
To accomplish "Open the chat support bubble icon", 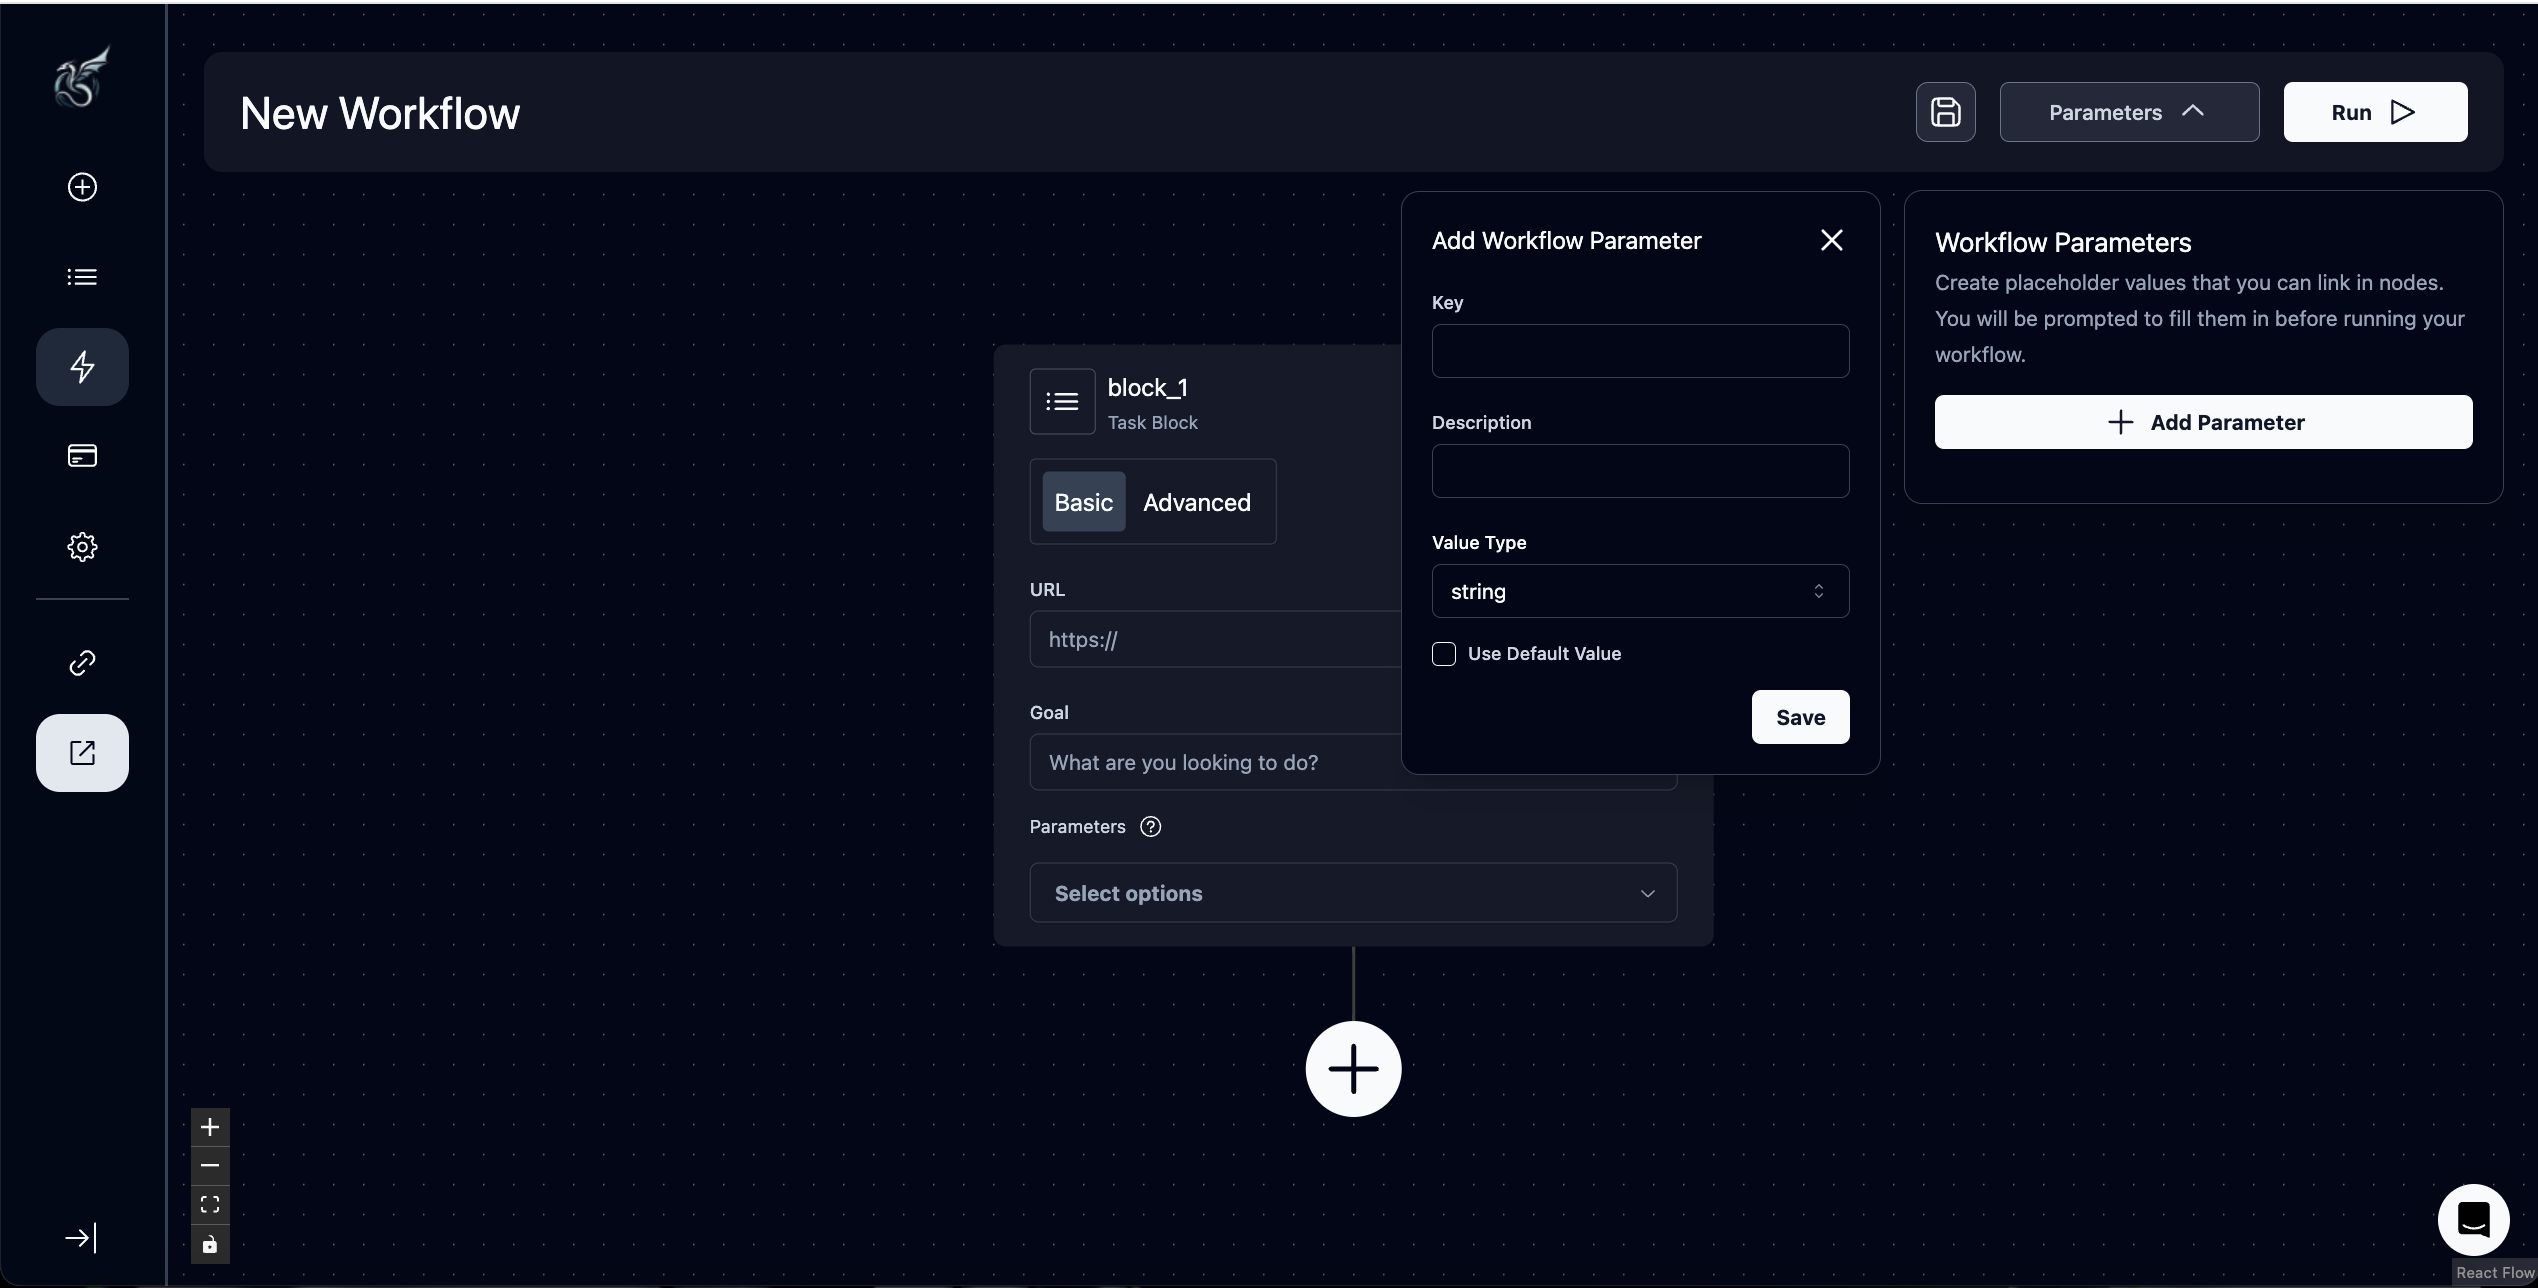I will pos(2473,1219).
